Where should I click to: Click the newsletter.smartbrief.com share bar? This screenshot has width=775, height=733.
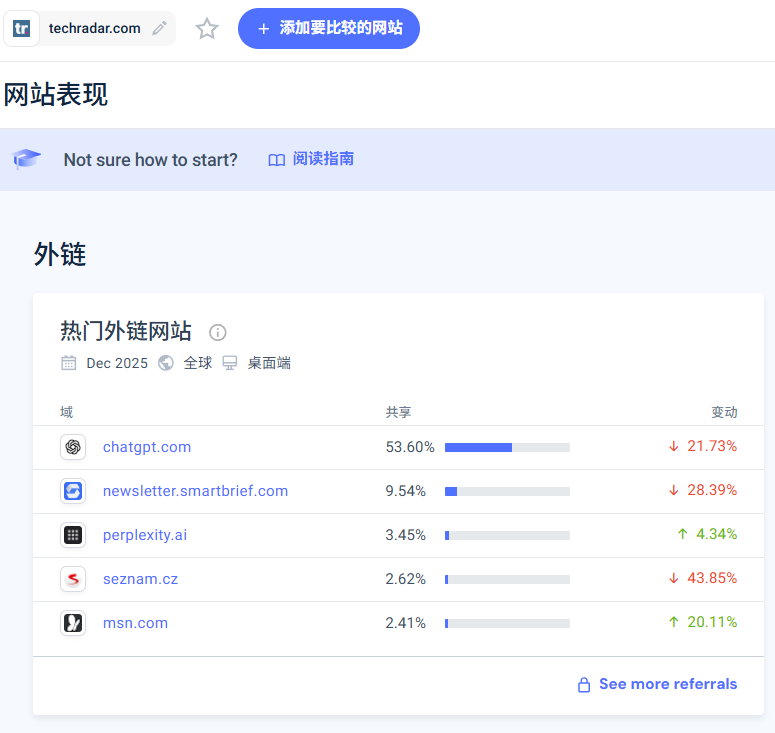(507, 491)
